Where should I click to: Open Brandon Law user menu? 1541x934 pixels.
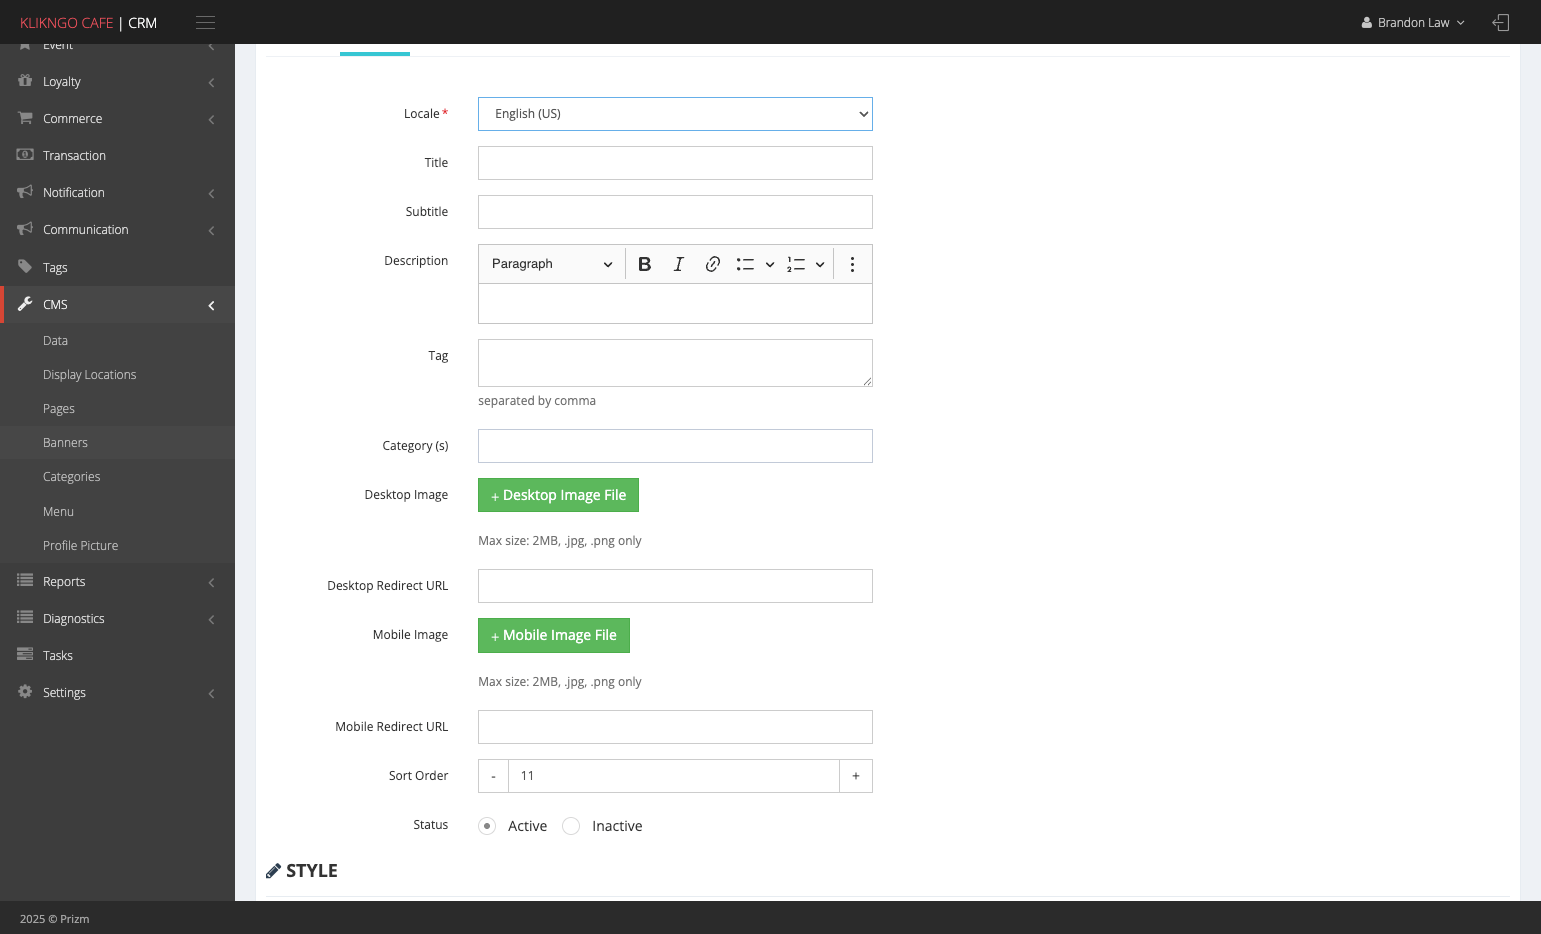tap(1413, 22)
